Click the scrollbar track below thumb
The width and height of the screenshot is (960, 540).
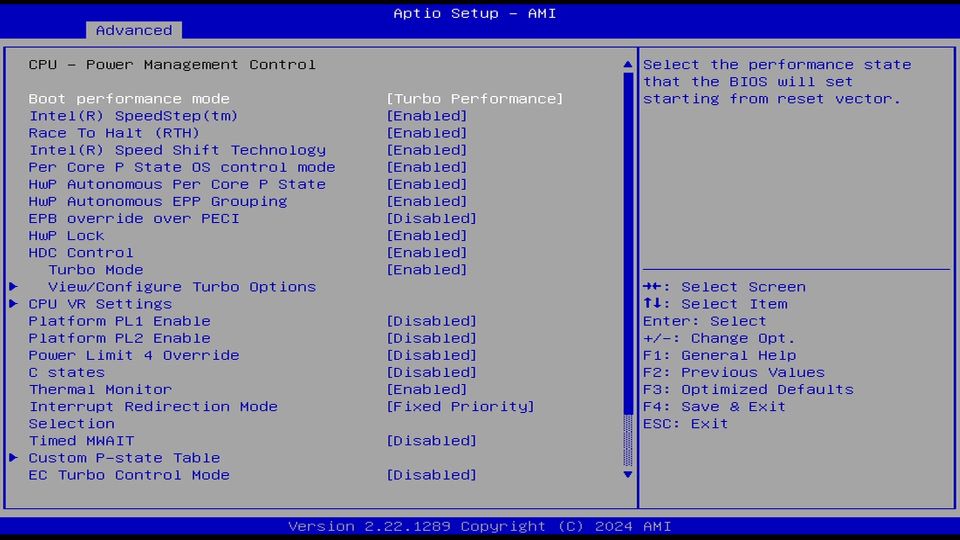(x=628, y=441)
